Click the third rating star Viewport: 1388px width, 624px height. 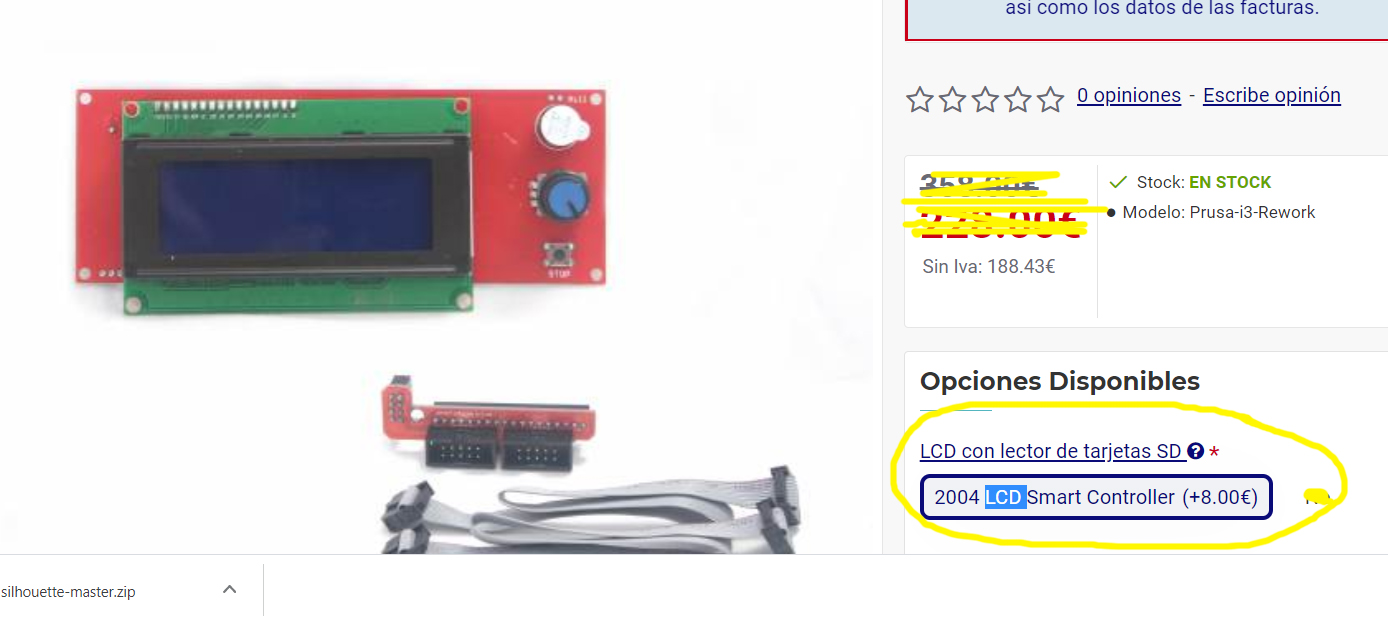coord(985,99)
